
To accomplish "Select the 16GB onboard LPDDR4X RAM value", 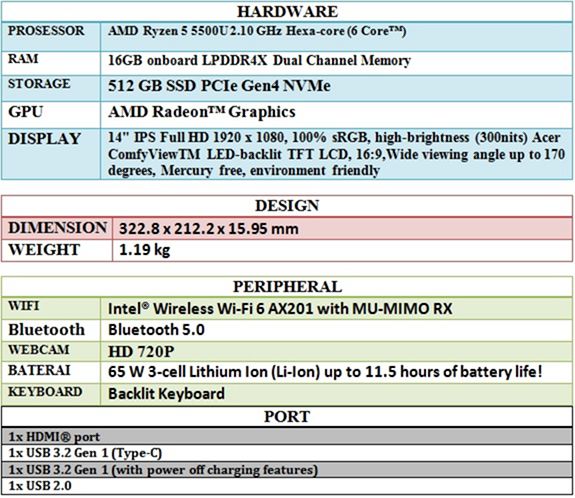I will [259, 61].
